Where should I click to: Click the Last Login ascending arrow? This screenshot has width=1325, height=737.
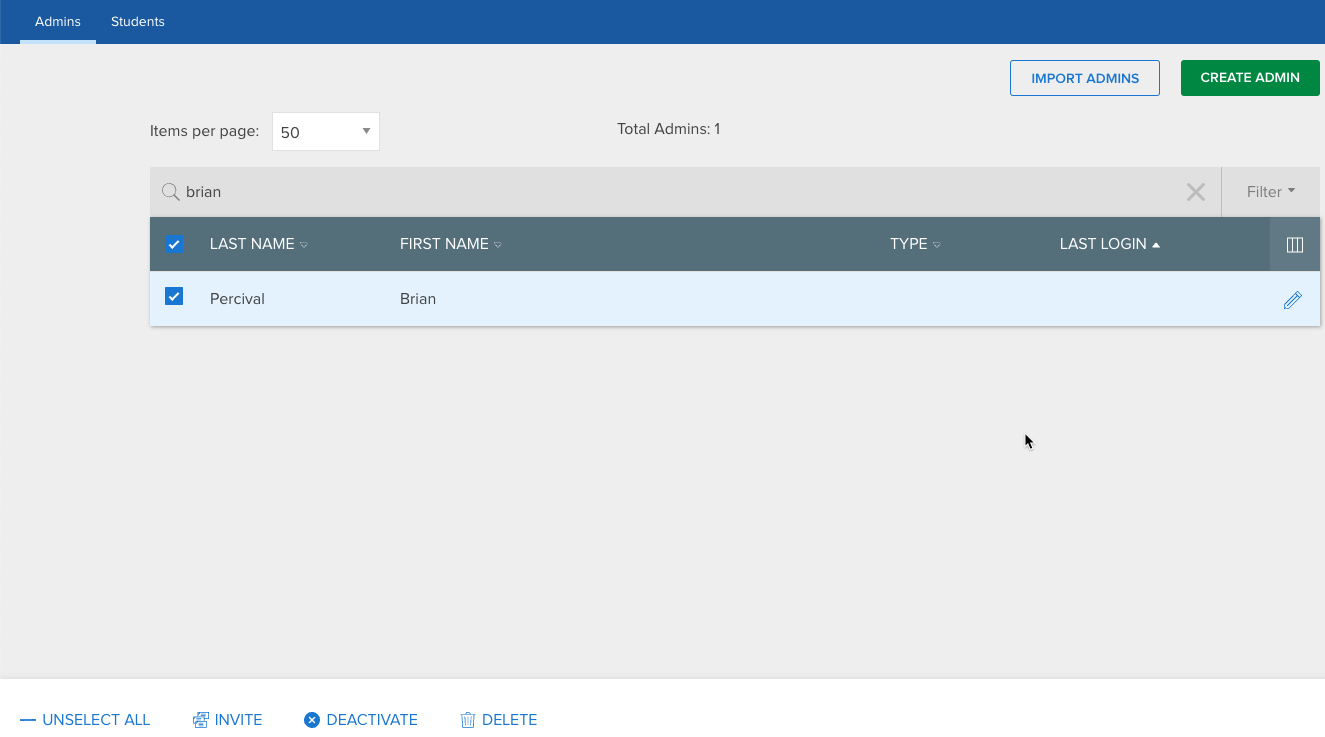click(1156, 245)
